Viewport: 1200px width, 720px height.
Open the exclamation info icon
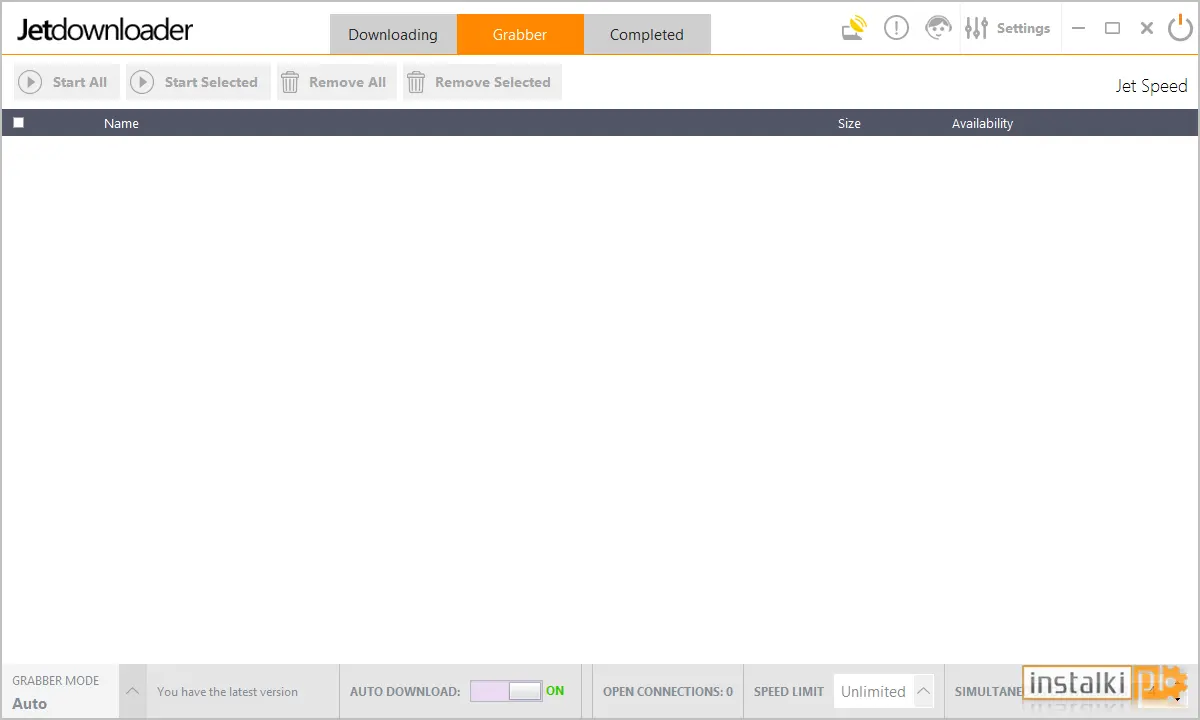click(x=896, y=28)
